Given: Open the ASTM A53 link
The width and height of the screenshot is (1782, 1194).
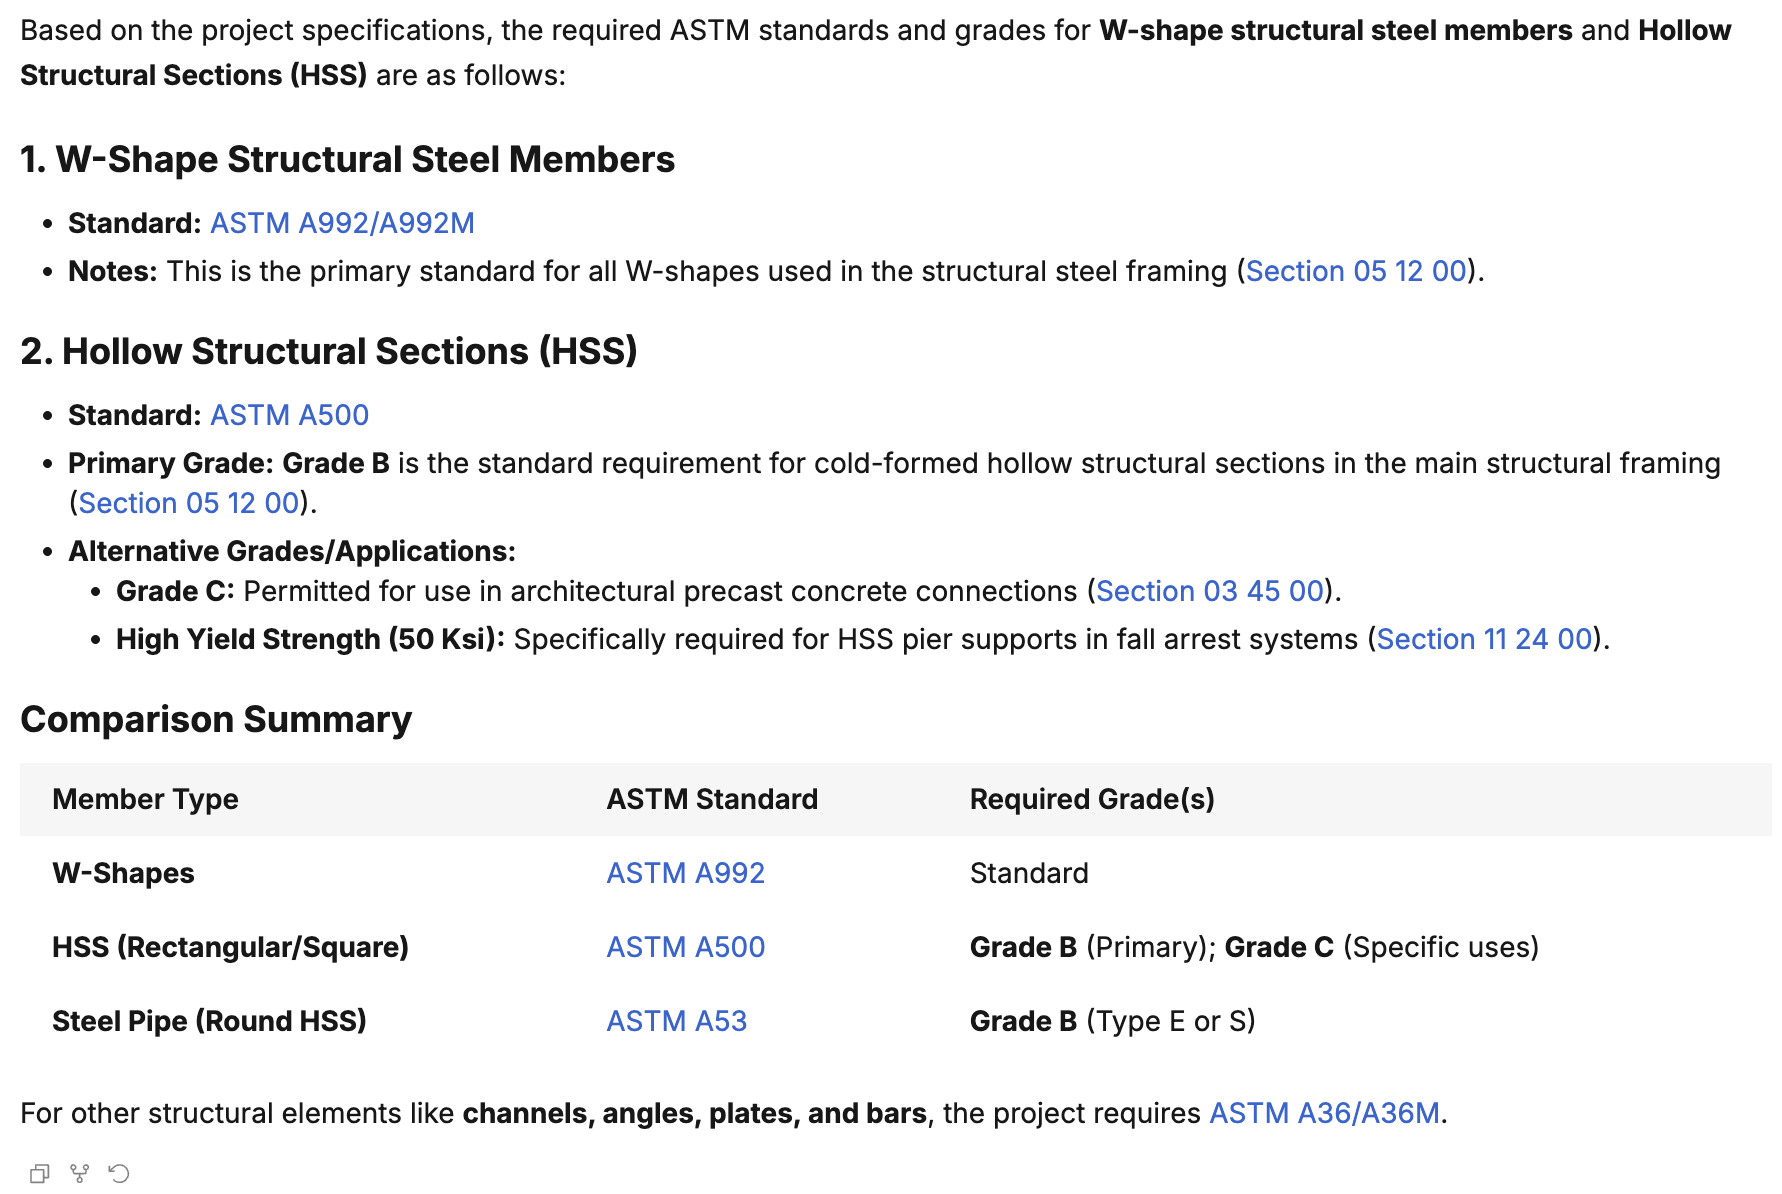Looking at the screenshot, I should click(x=677, y=1021).
